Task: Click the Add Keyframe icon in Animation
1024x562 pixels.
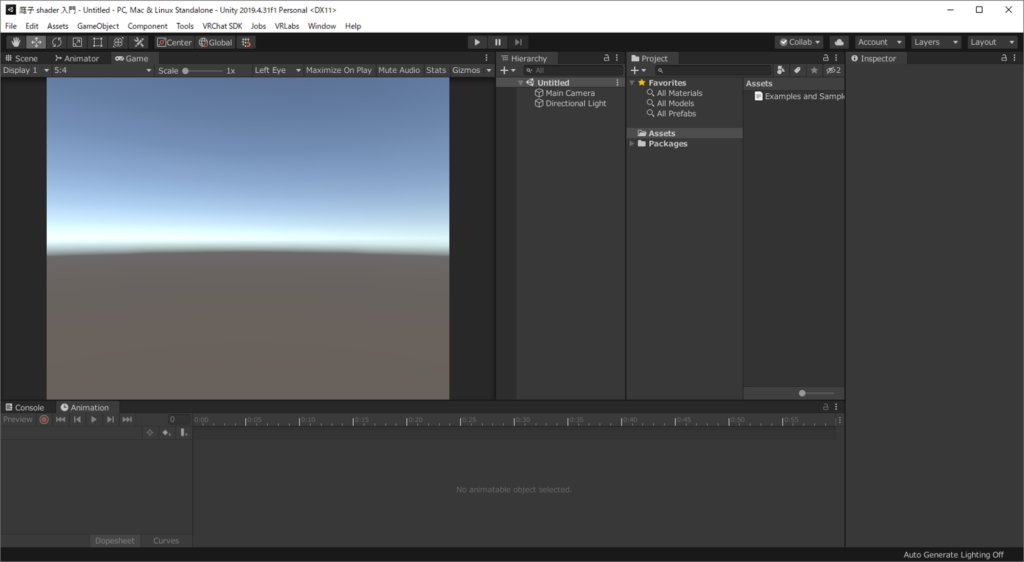Action: coord(167,433)
